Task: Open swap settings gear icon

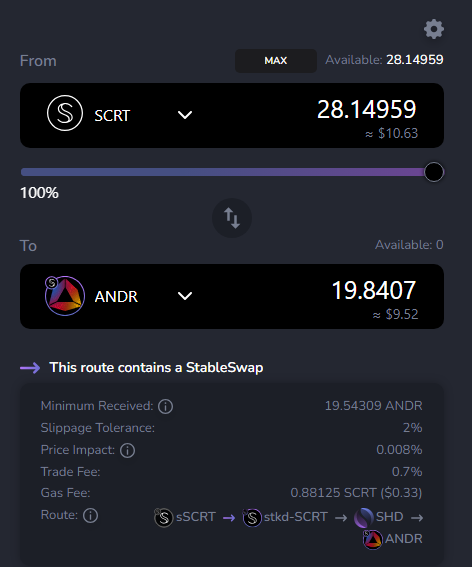Action: tap(434, 29)
